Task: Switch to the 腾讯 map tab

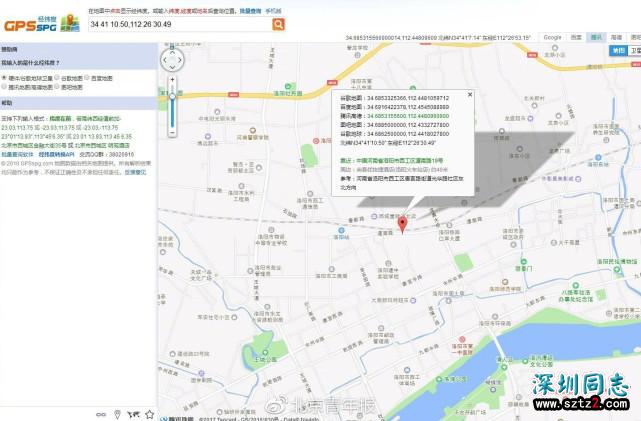Action: click(596, 37)
